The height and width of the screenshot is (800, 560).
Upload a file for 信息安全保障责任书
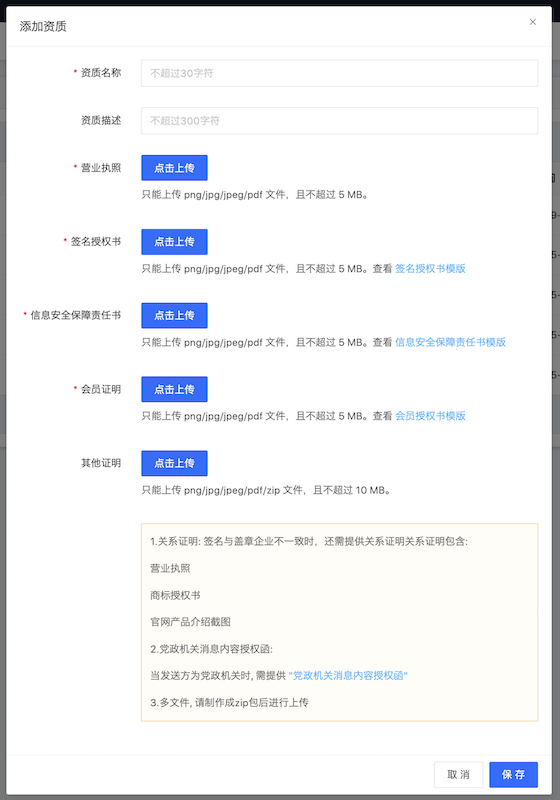(174, 315)
